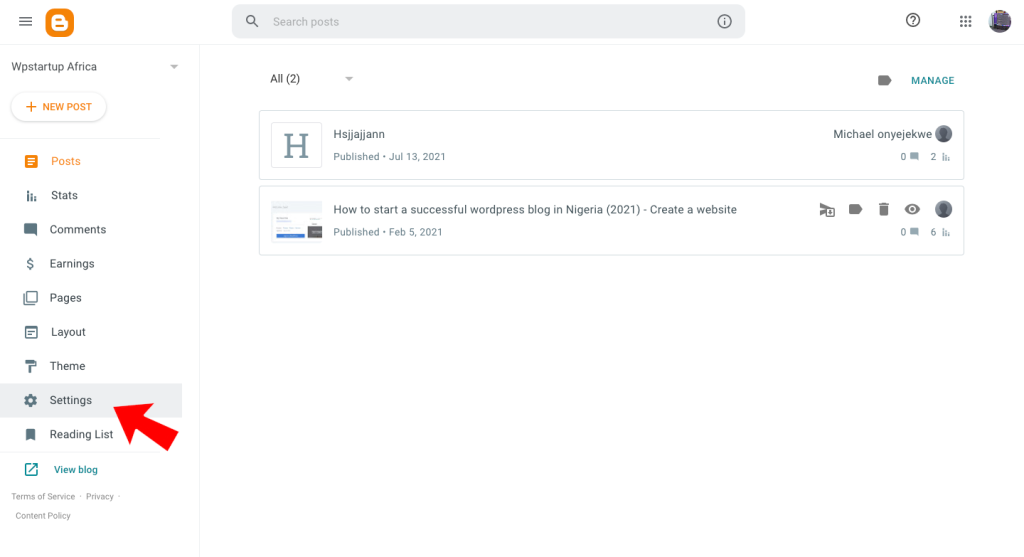Open the Help question mark icon
1024x557 pixels.
(912, 21)
